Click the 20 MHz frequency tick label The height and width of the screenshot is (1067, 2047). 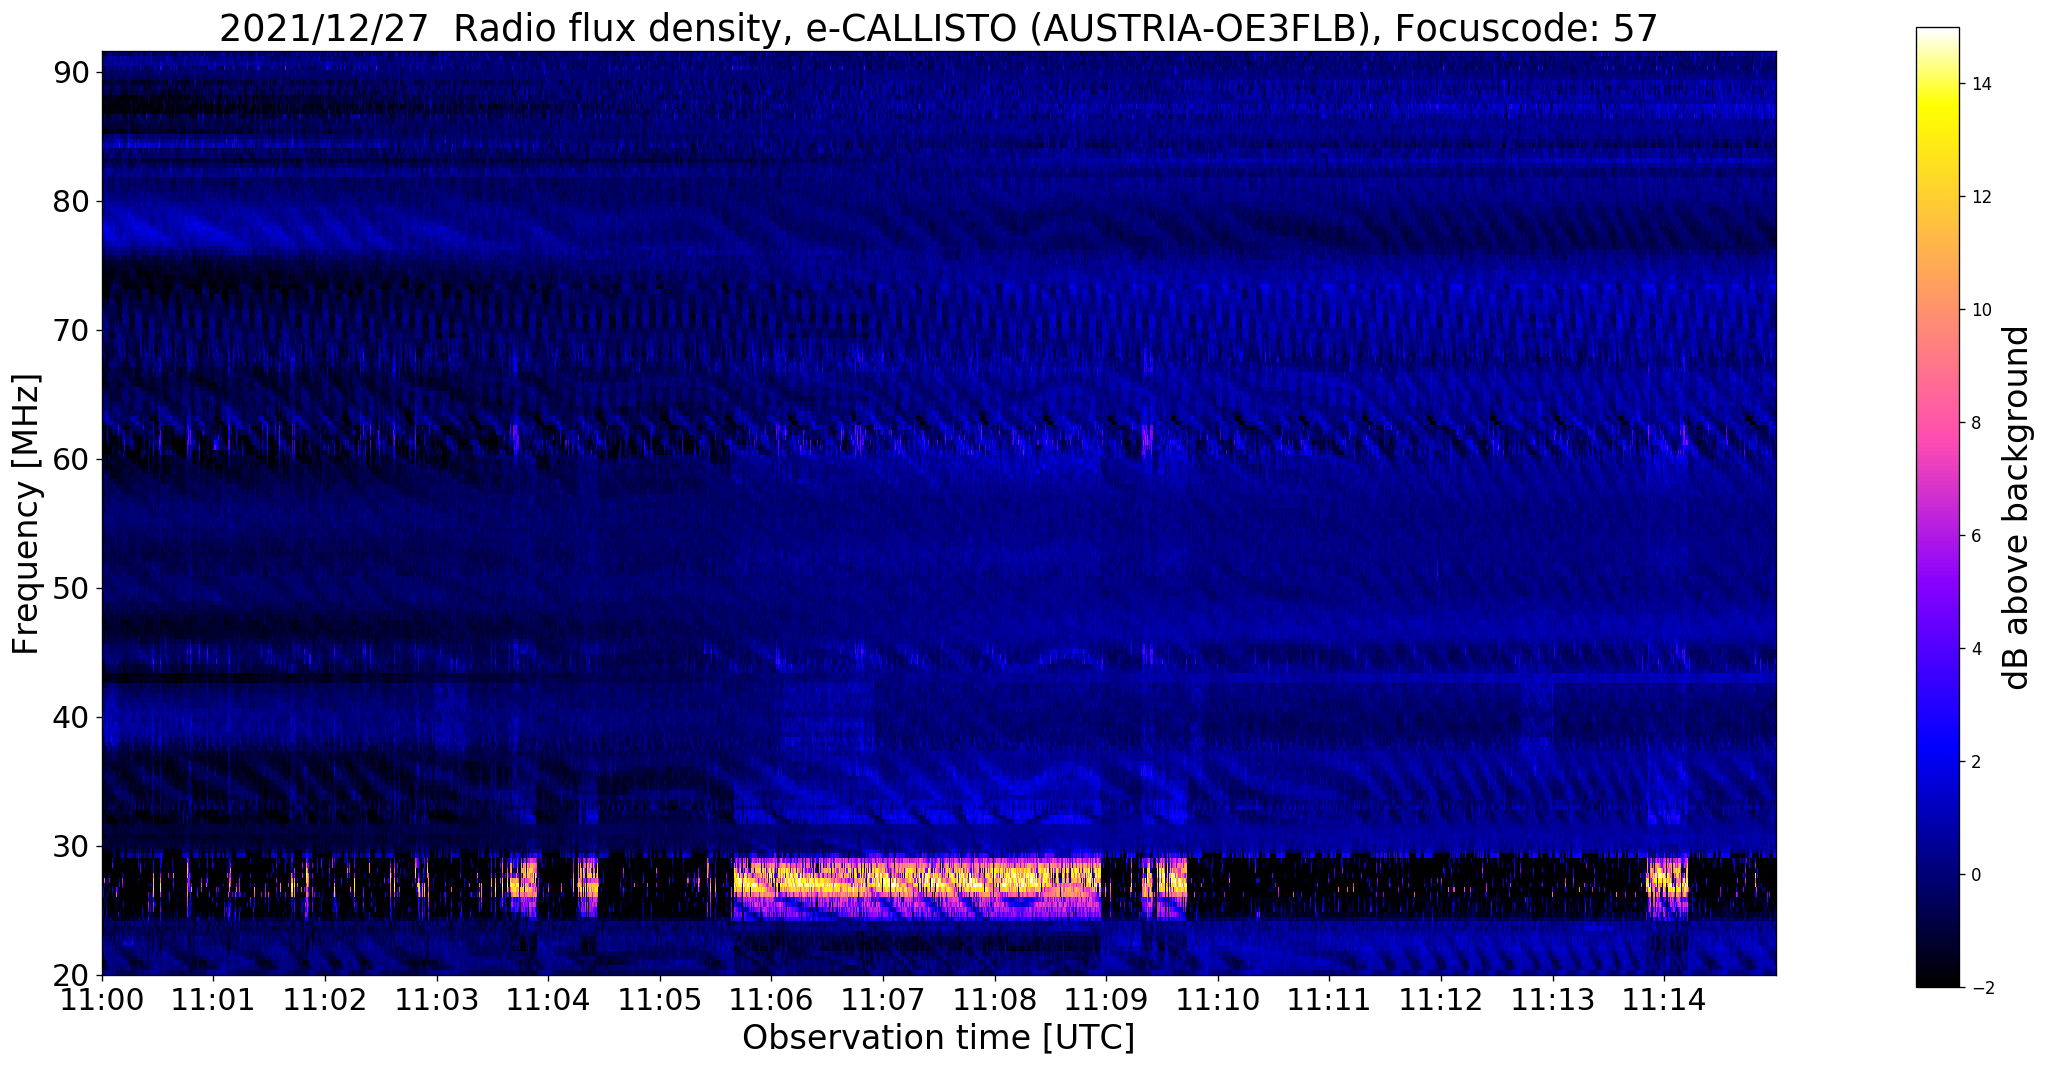[69, 975]
